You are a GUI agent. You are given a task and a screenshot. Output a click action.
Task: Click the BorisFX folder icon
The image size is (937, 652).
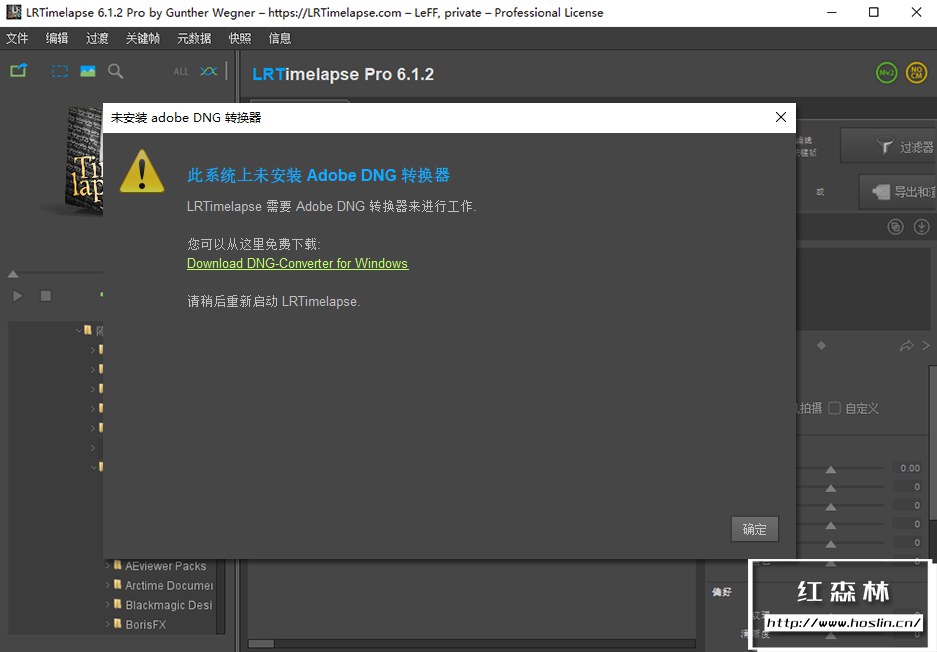pyautogui.click(x=118, y=623)
